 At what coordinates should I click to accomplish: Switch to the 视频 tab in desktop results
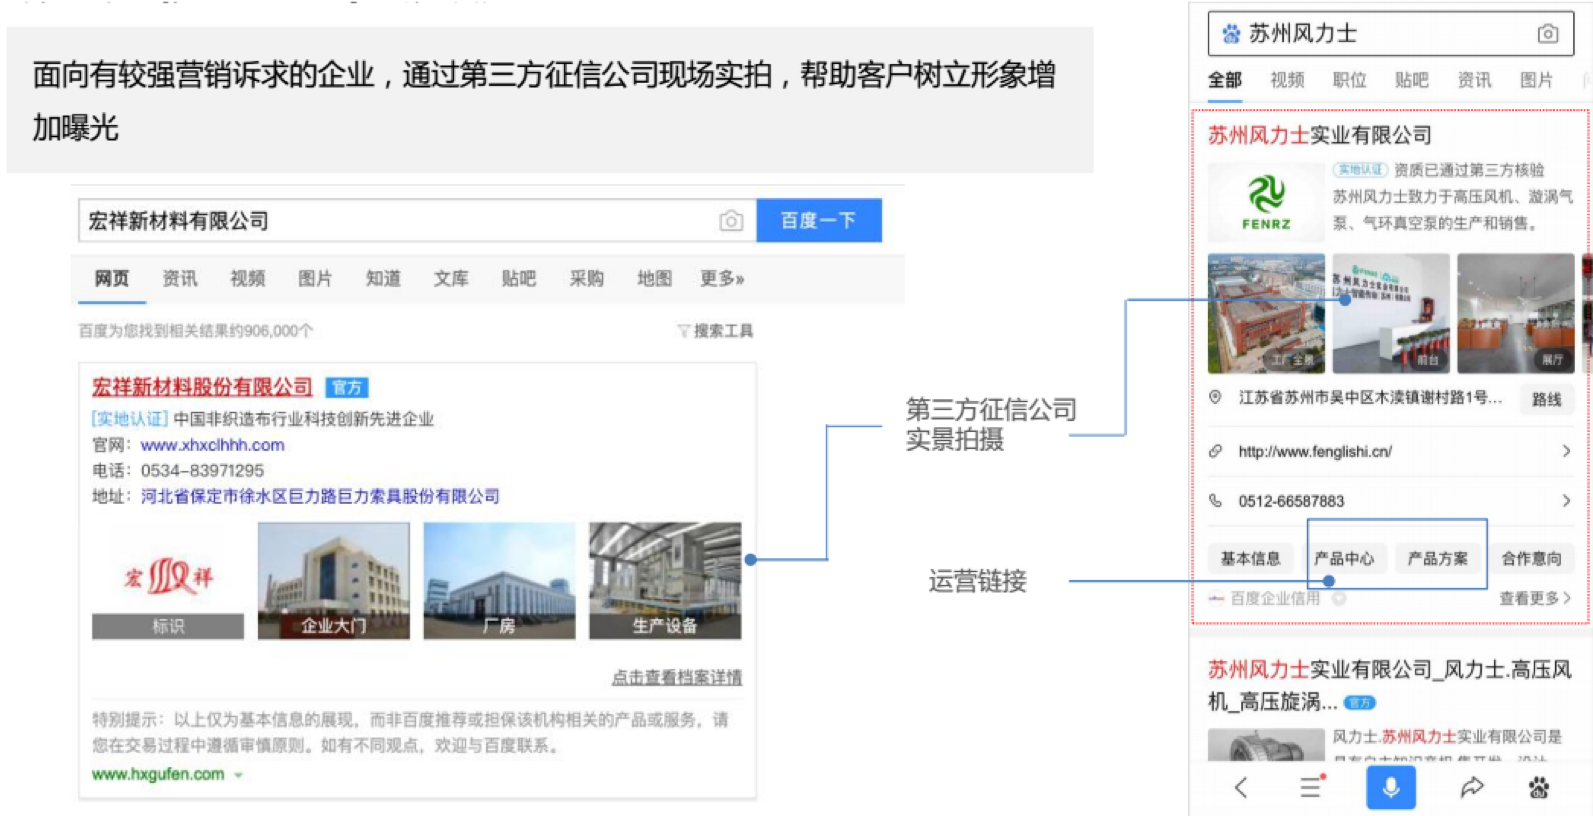(x=247, y=278)
